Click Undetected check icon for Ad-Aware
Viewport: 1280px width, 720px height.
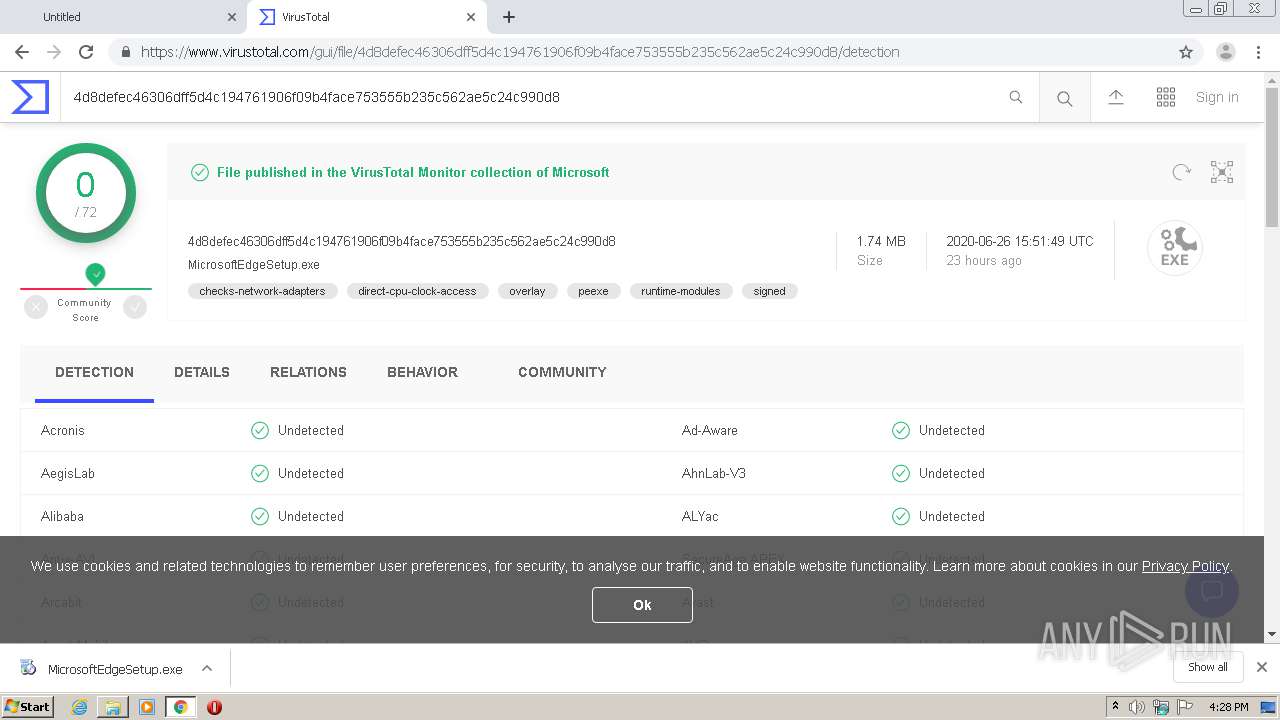[901, 430]
